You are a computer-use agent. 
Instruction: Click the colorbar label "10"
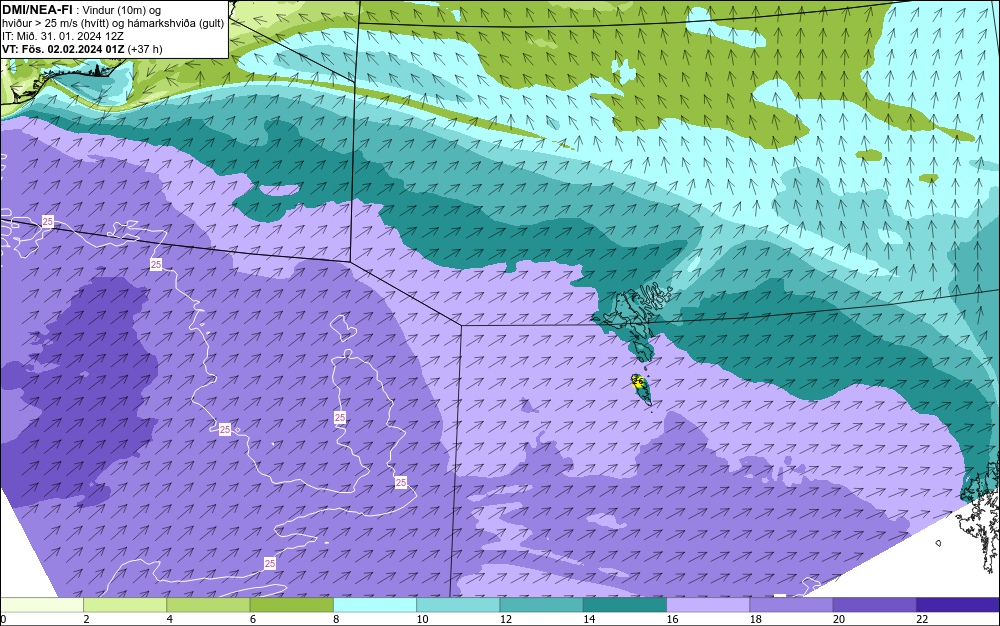(423, 619)
